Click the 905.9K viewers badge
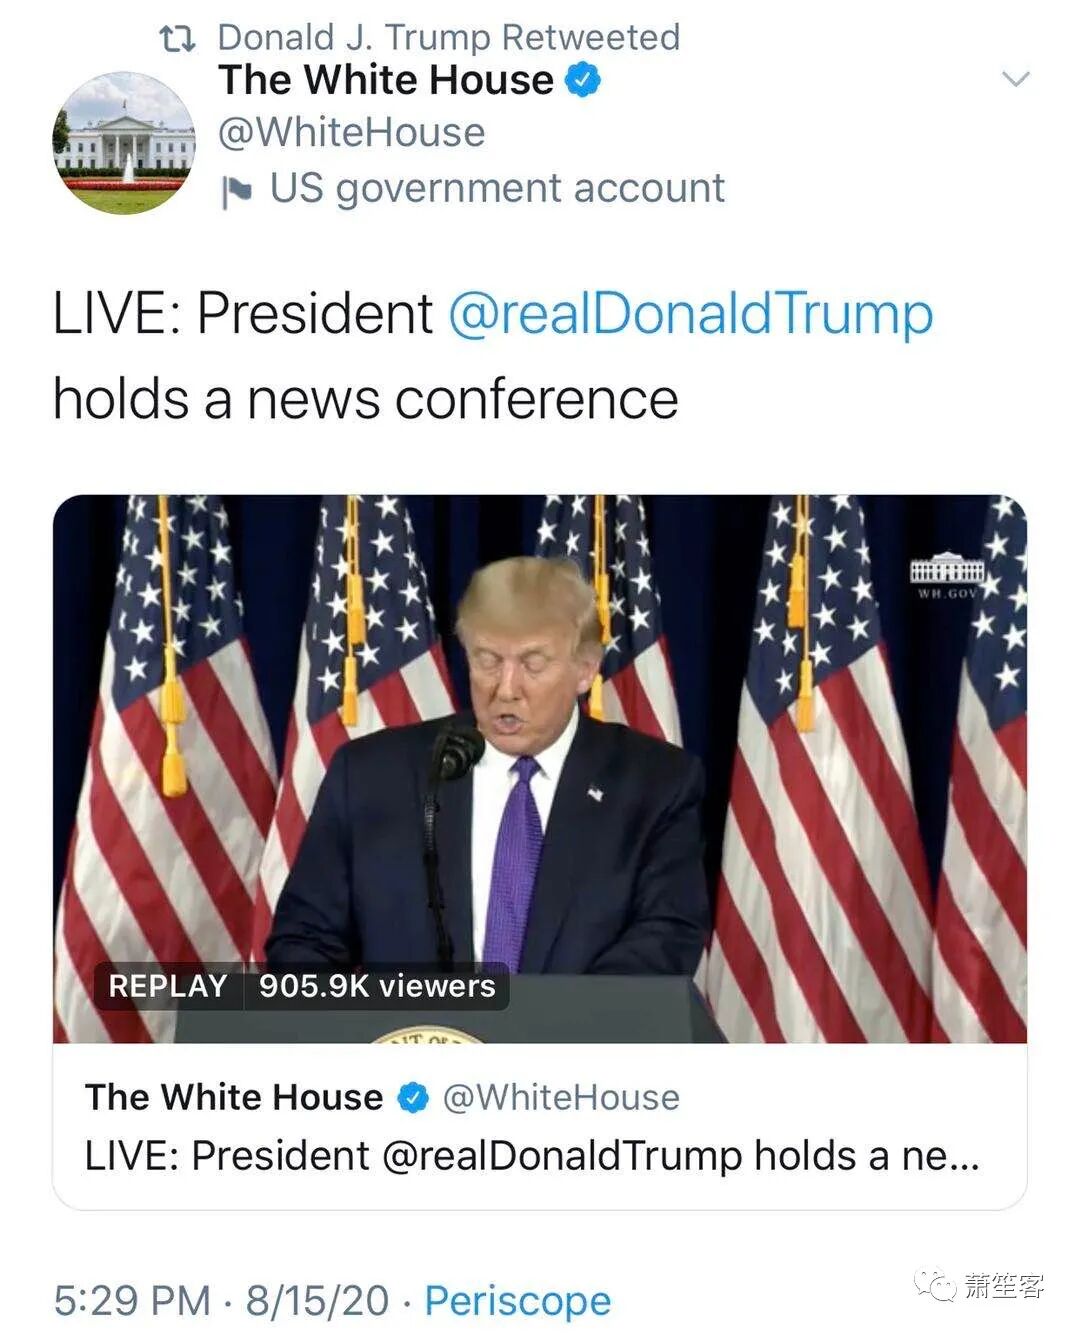Image resolution: width=1080 pixels, height=1334 pixels. pos(377,986)
